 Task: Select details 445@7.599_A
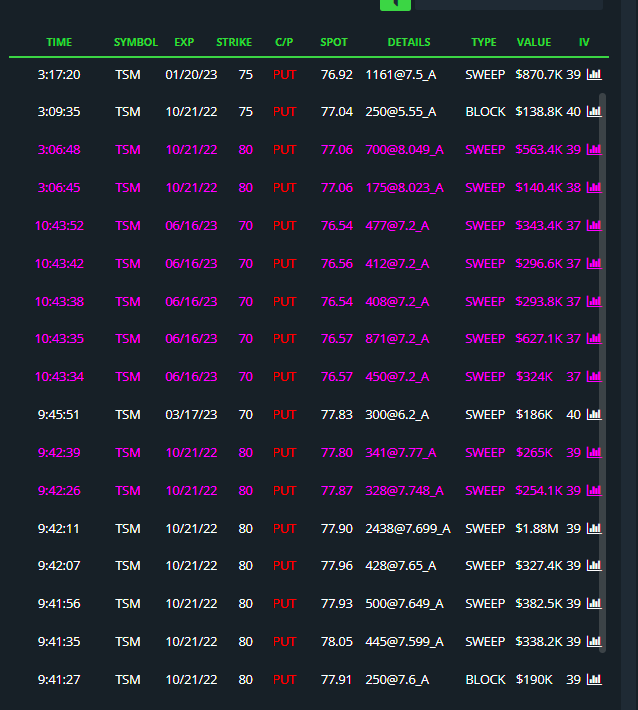click(x=404, y=643)
